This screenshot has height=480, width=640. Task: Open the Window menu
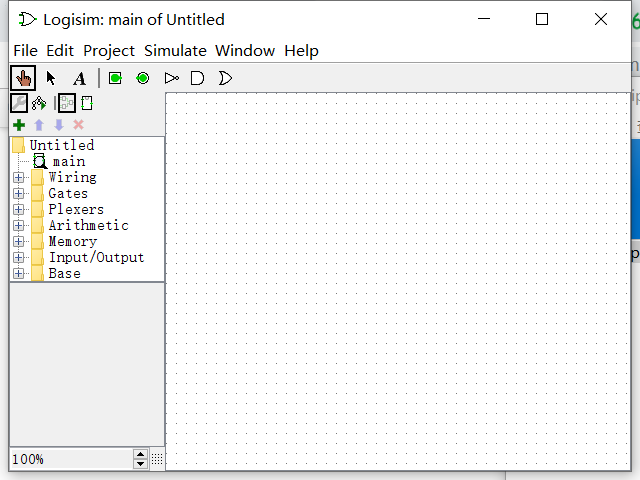tap(245, 51)
